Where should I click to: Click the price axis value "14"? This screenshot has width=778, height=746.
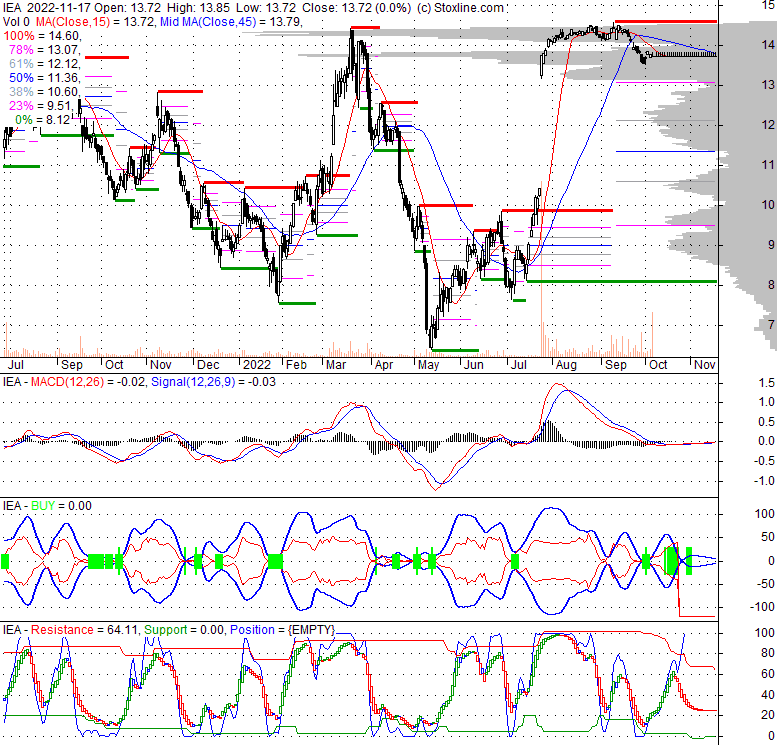768,45
